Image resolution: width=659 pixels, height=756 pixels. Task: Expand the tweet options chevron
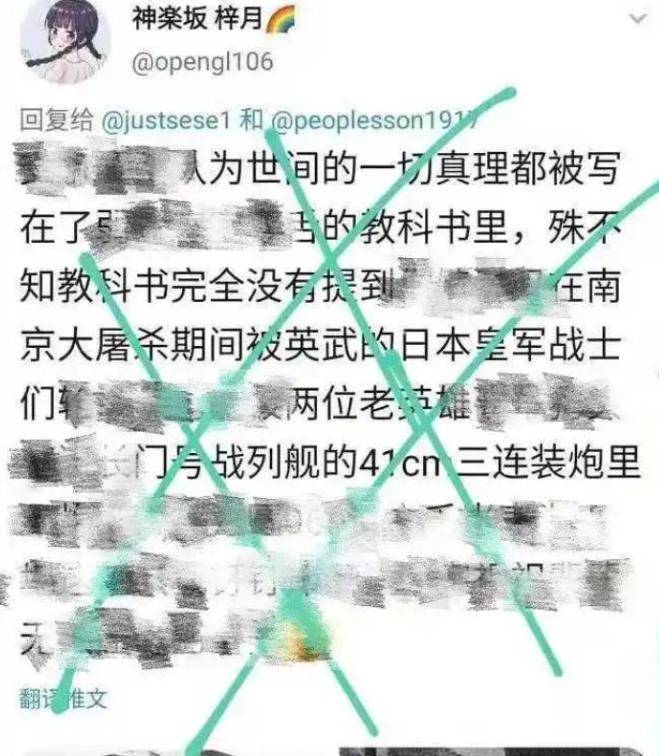[x=638, y=19]
